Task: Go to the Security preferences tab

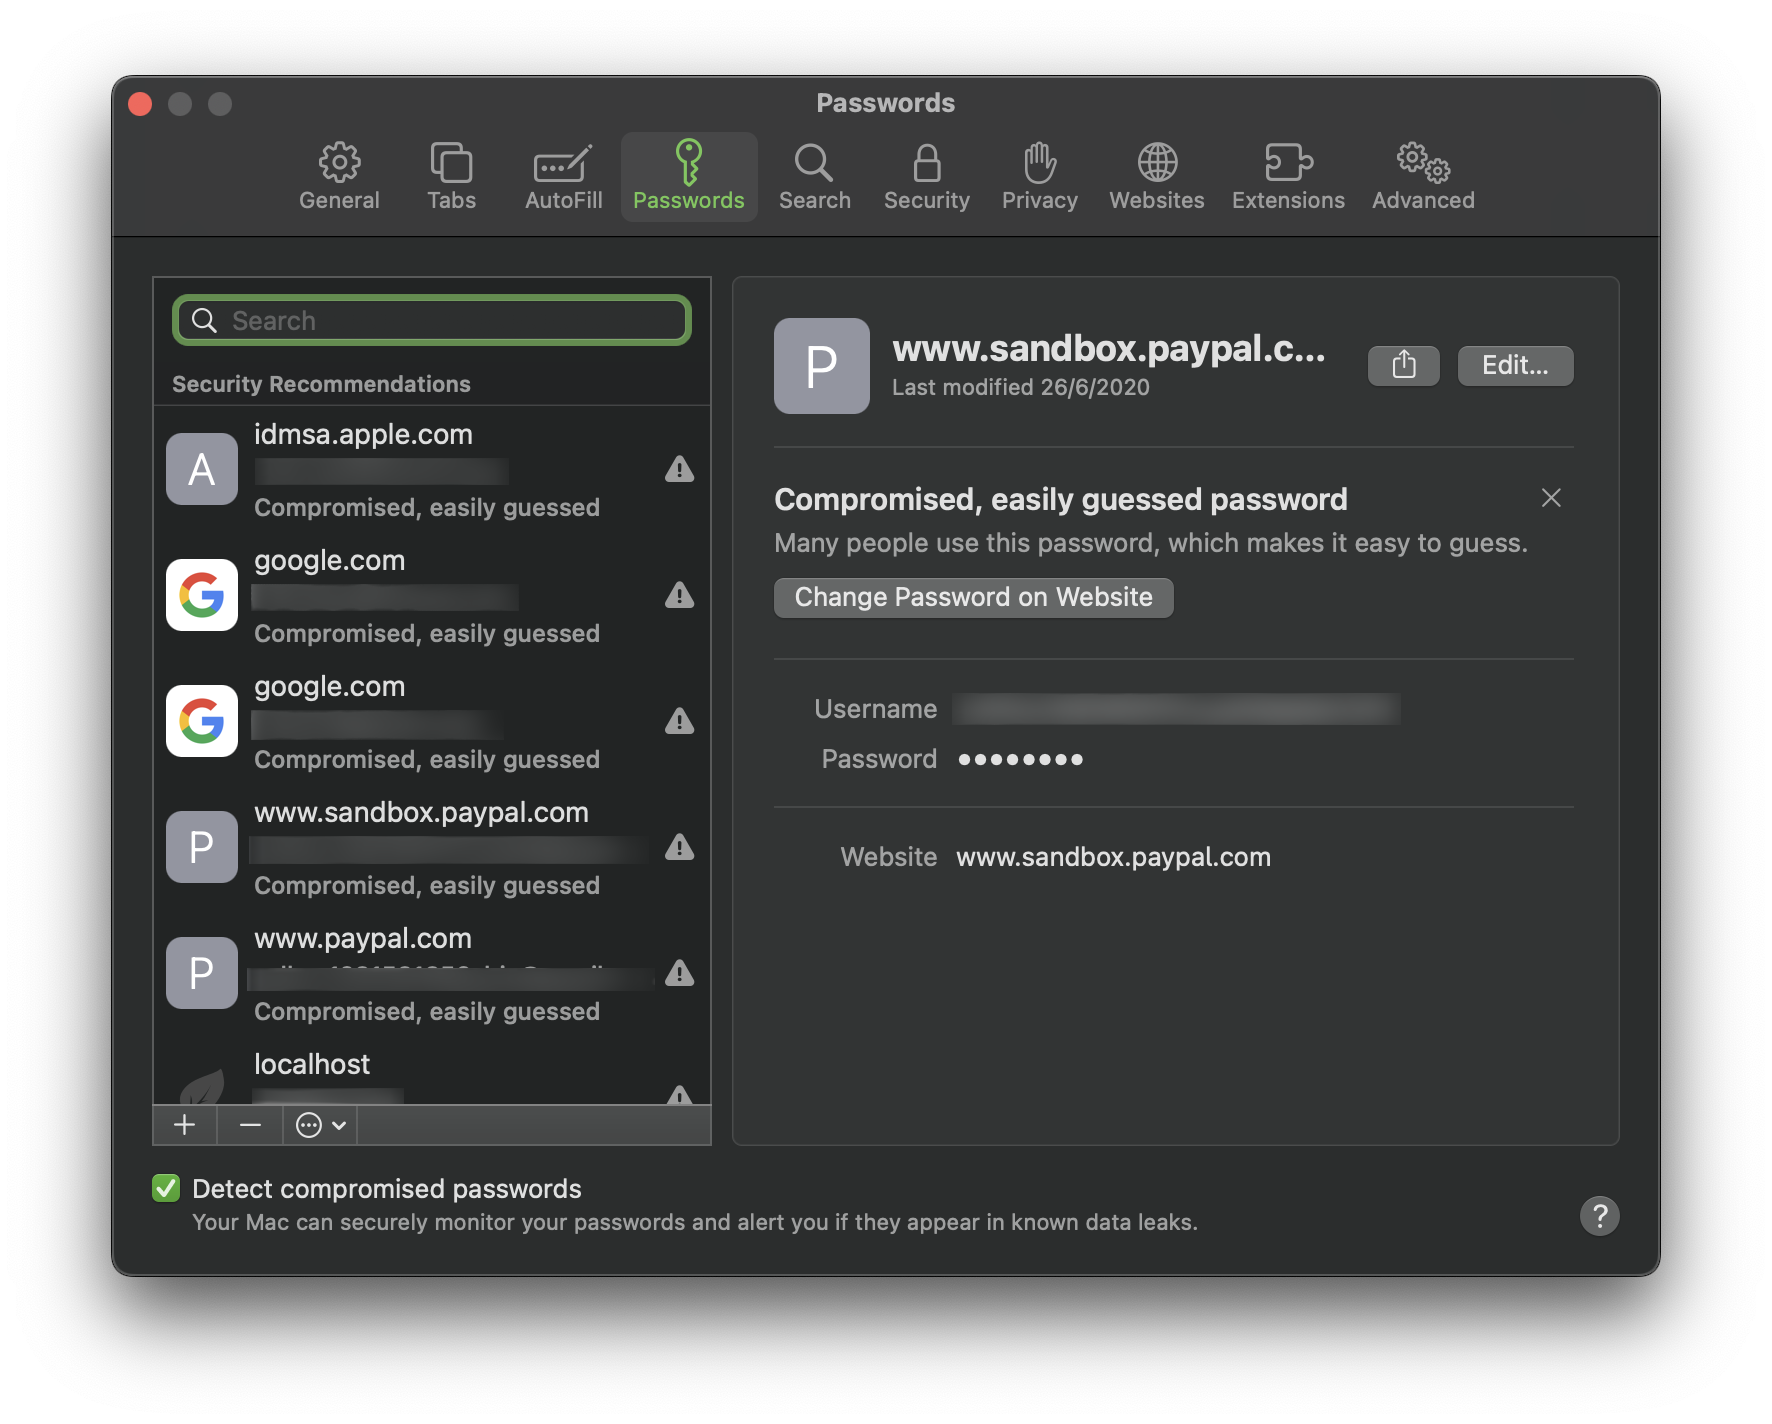Action: click(x=926, y=177)
